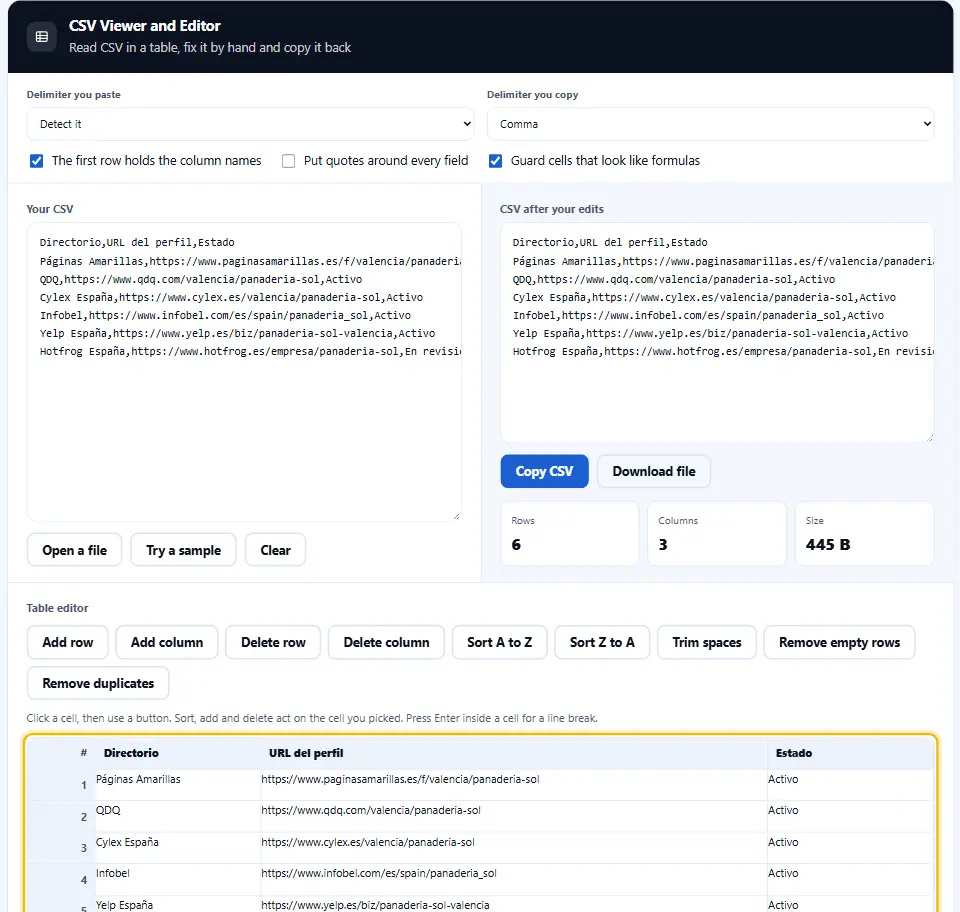Load data with Try a sample
The height and width of the screenshot is (912, 960).
point(184,550)
